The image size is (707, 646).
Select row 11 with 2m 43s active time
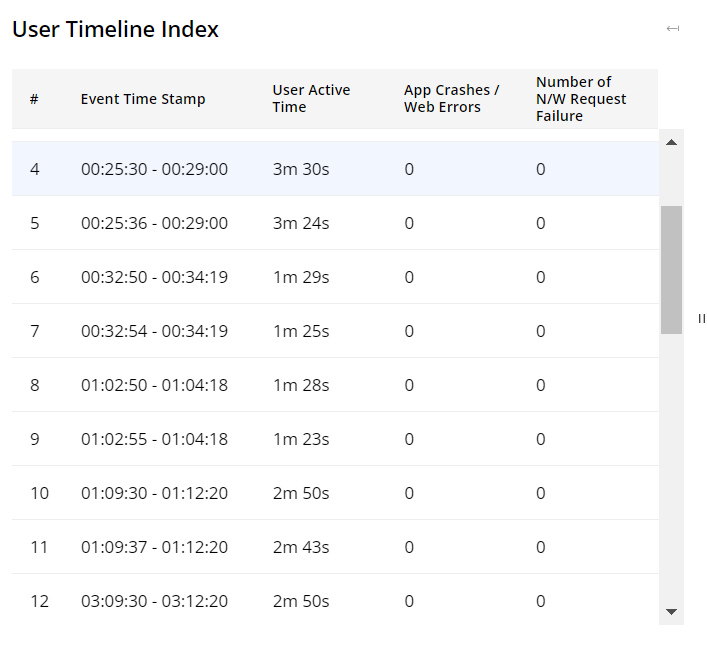coord(301,547)
